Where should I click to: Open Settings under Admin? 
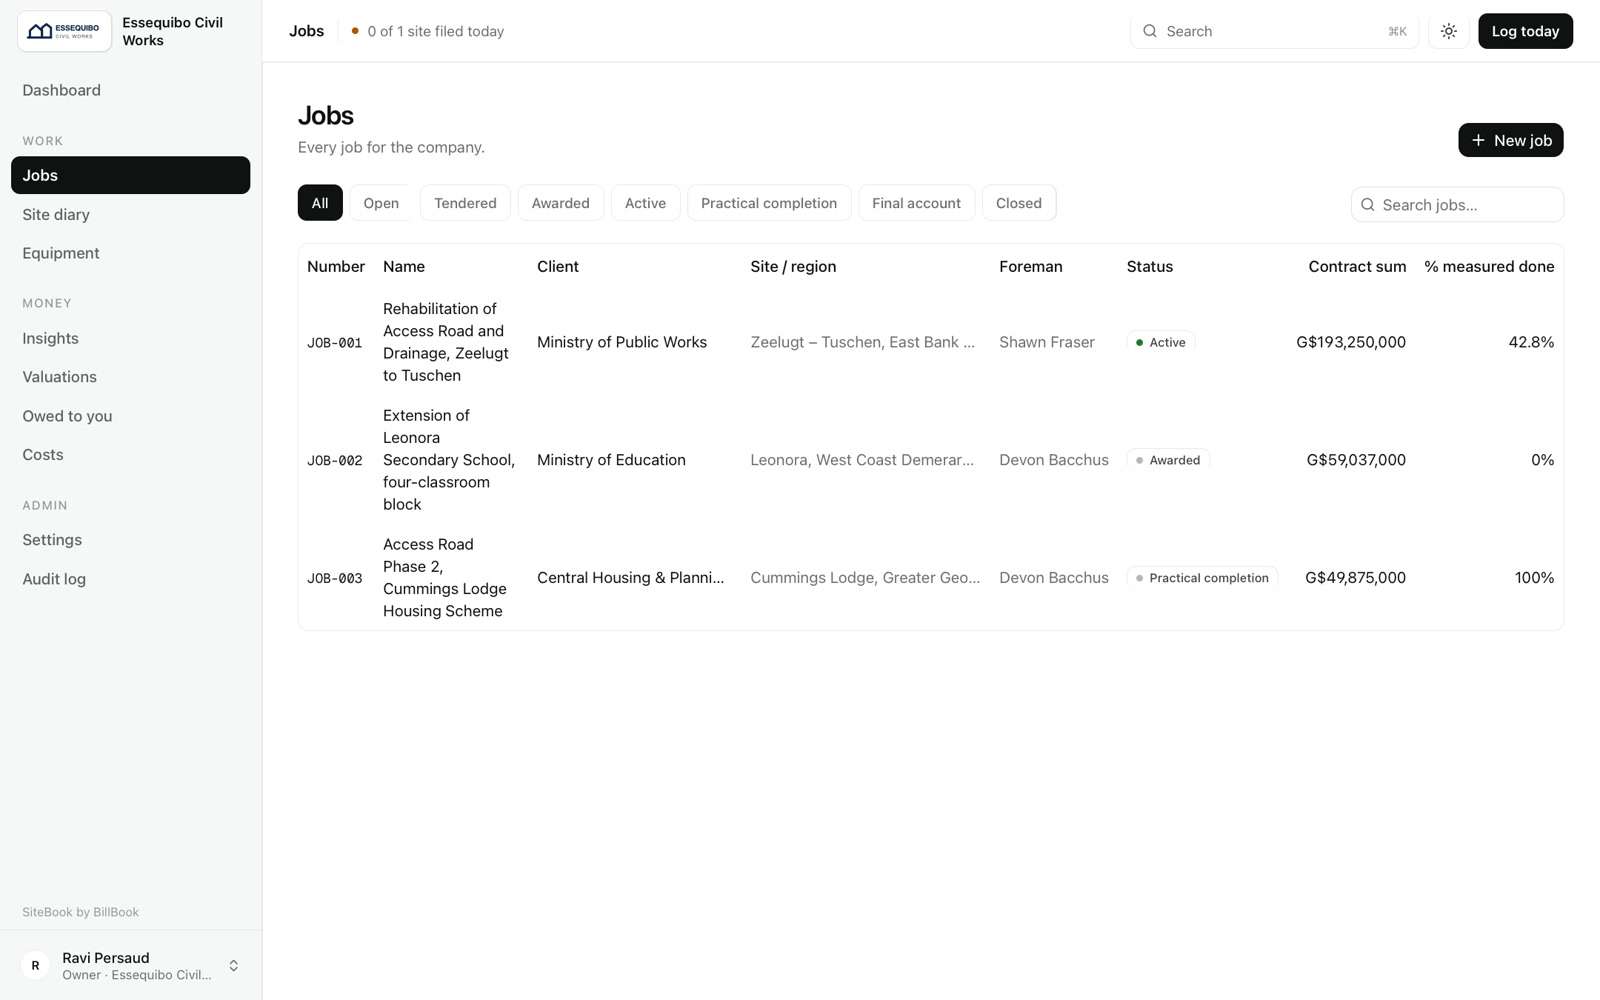(130, 540)
